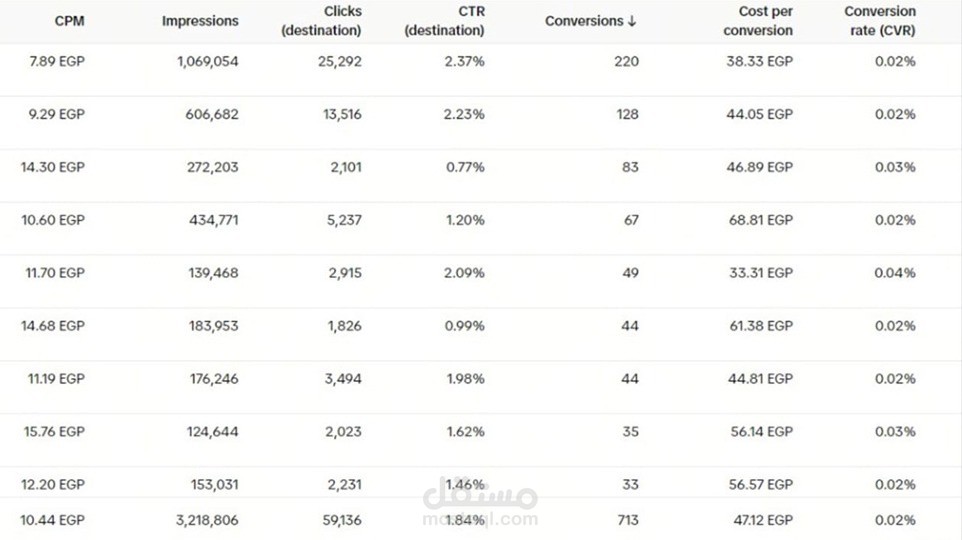Select the 38.33 EGP cost cell
Image resolution: width=962 pixels, height=540 pixels.
(759, 61)
